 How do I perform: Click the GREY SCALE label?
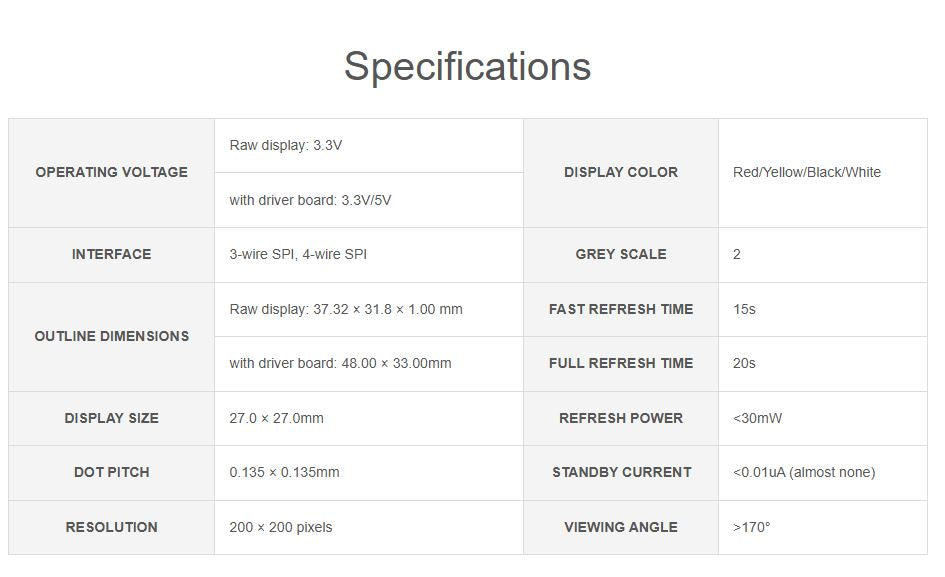(620, 254)
